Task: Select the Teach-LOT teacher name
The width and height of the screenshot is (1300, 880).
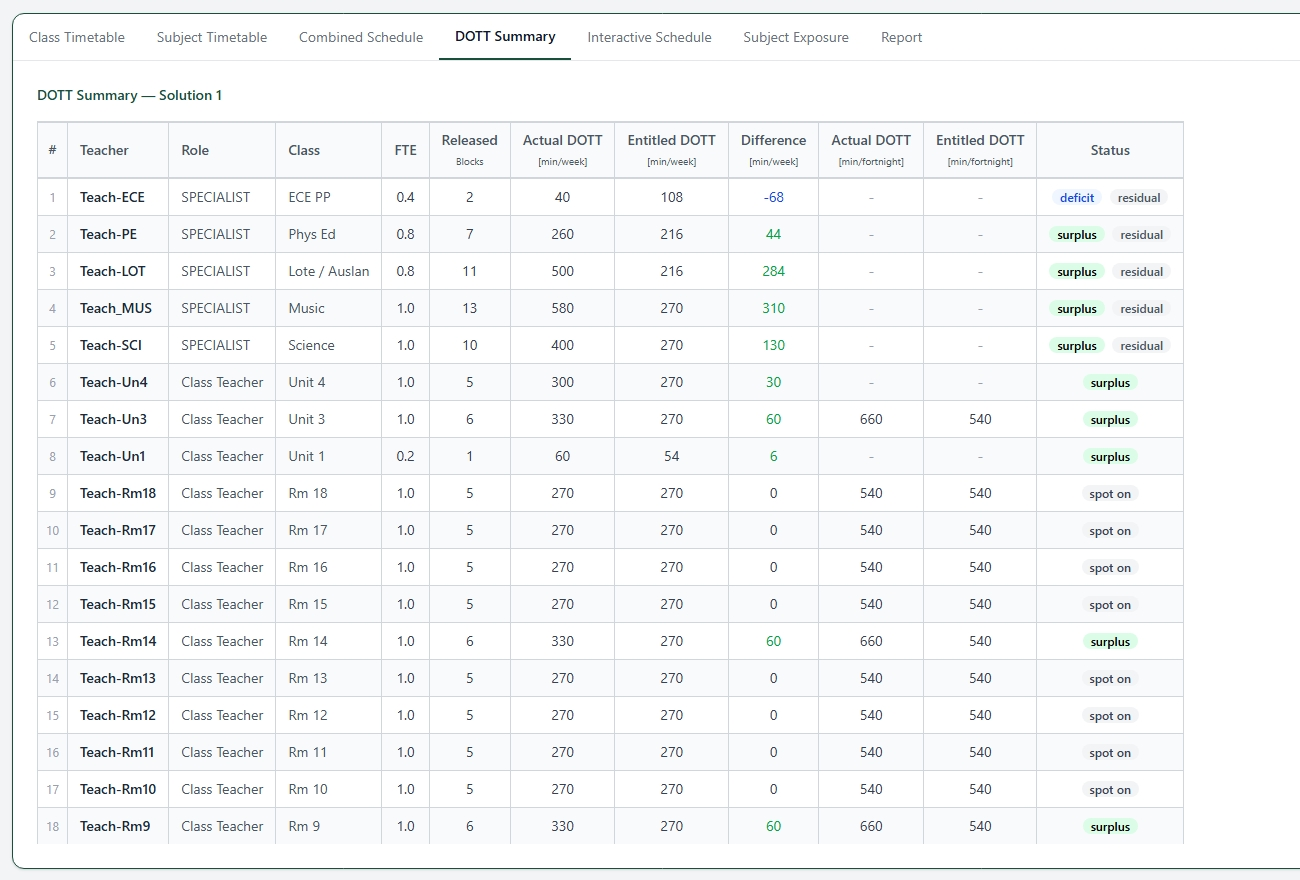Action: pos(113,271)
